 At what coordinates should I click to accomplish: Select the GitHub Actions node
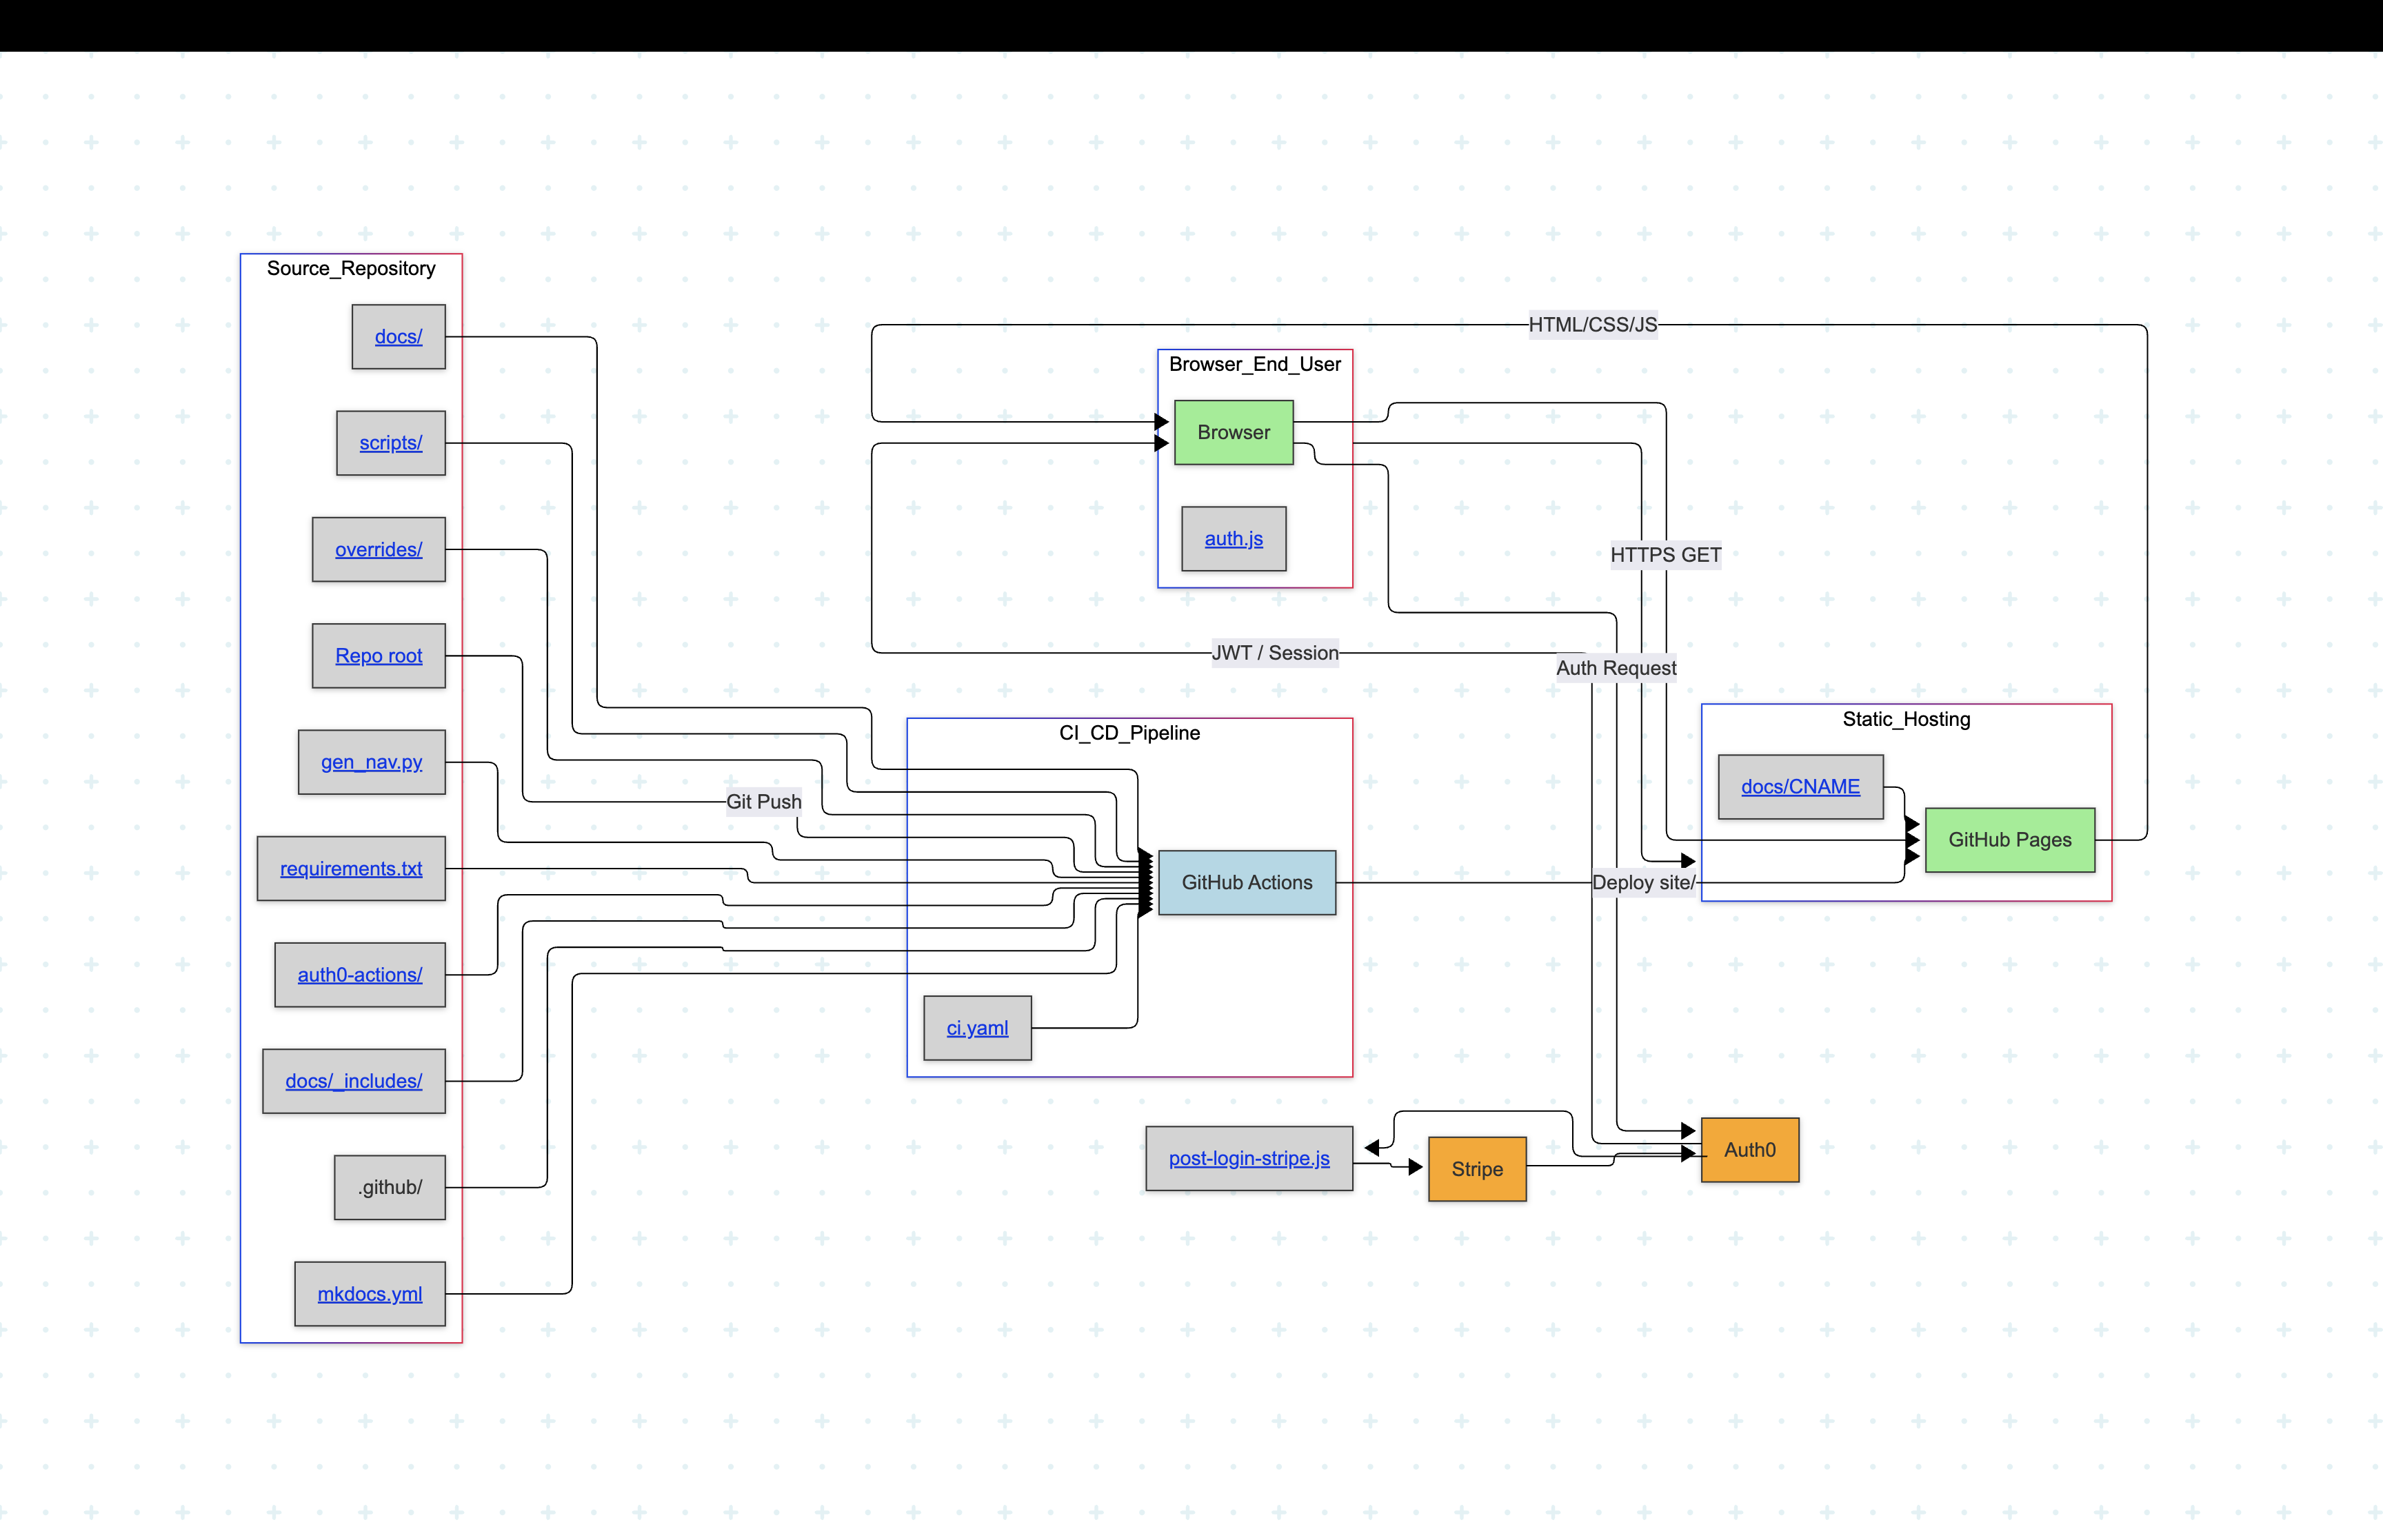click(1246, 882)
